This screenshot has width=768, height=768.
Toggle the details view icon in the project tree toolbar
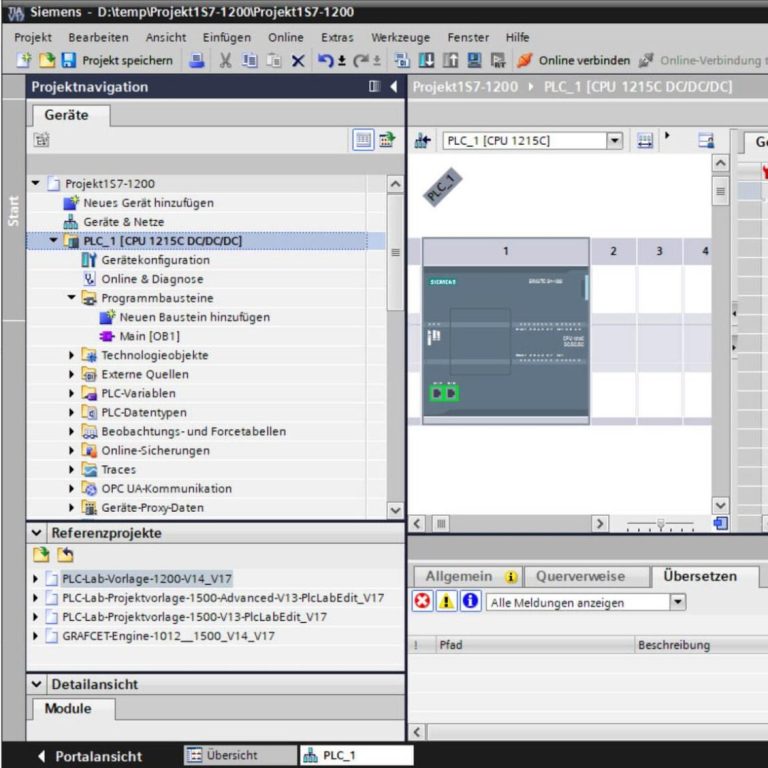363,140
